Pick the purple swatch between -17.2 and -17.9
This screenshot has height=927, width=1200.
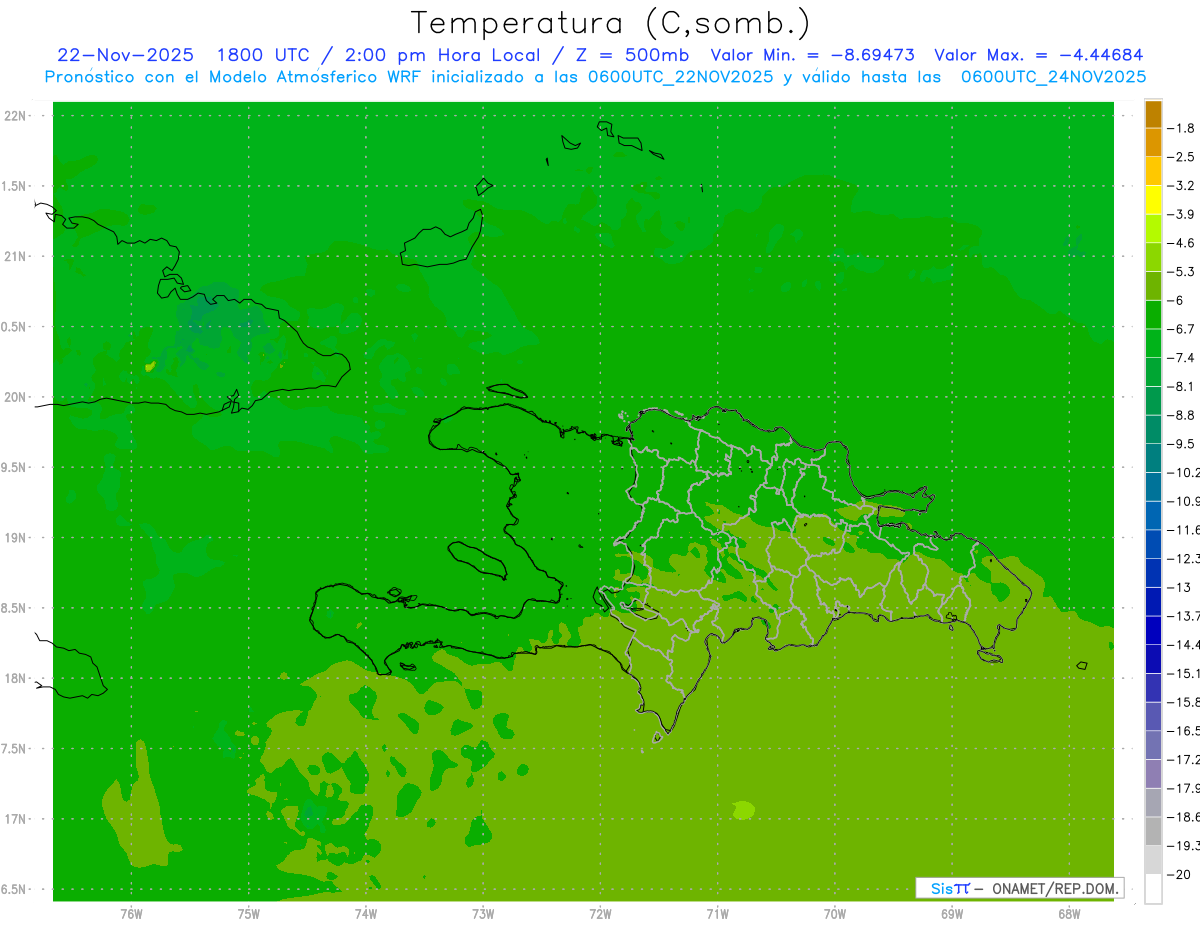coord(1153,773)
